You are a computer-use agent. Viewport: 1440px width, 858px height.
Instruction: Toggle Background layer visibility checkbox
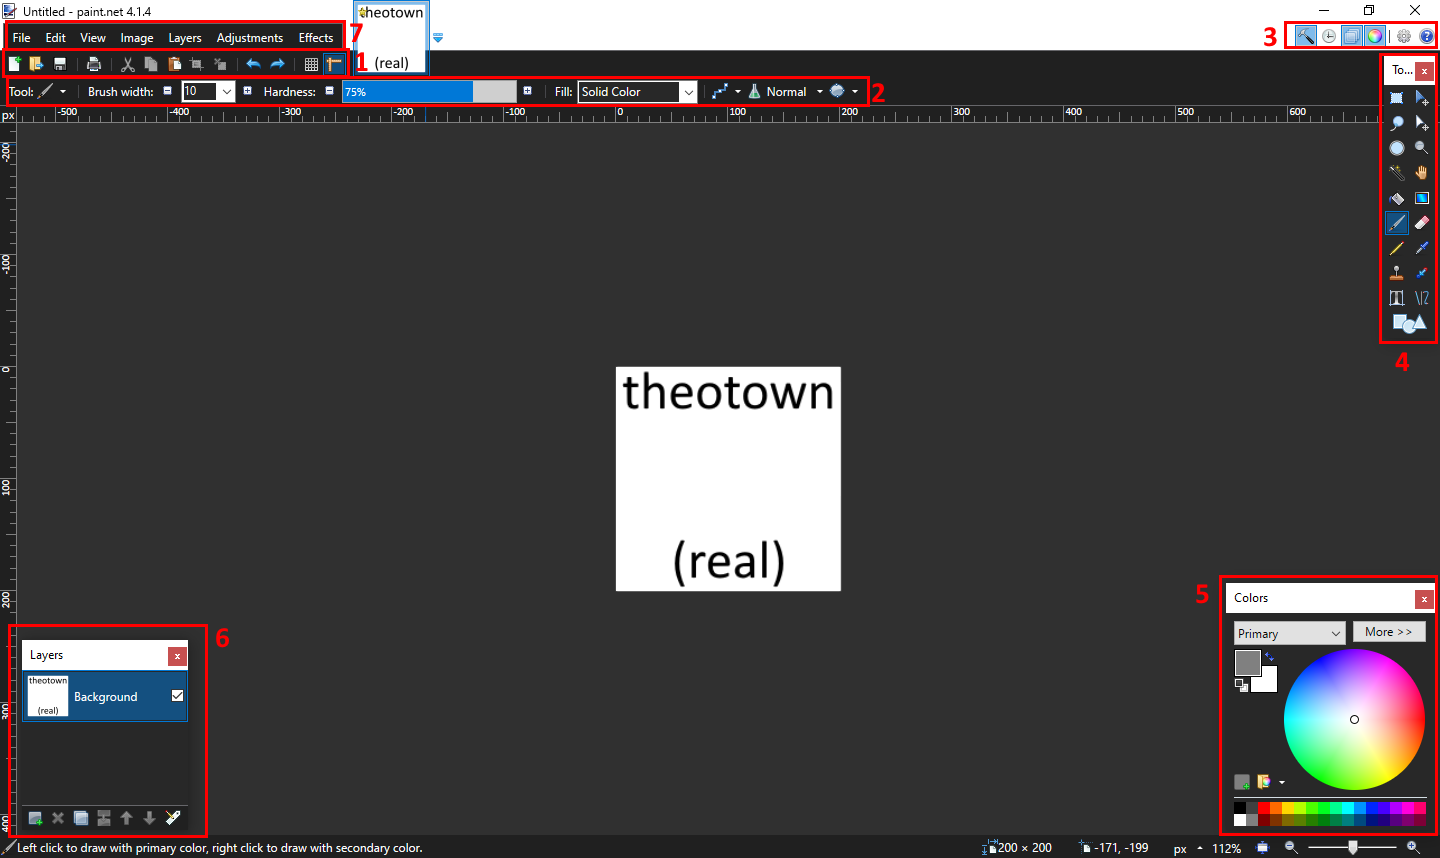tap(177, 696)
